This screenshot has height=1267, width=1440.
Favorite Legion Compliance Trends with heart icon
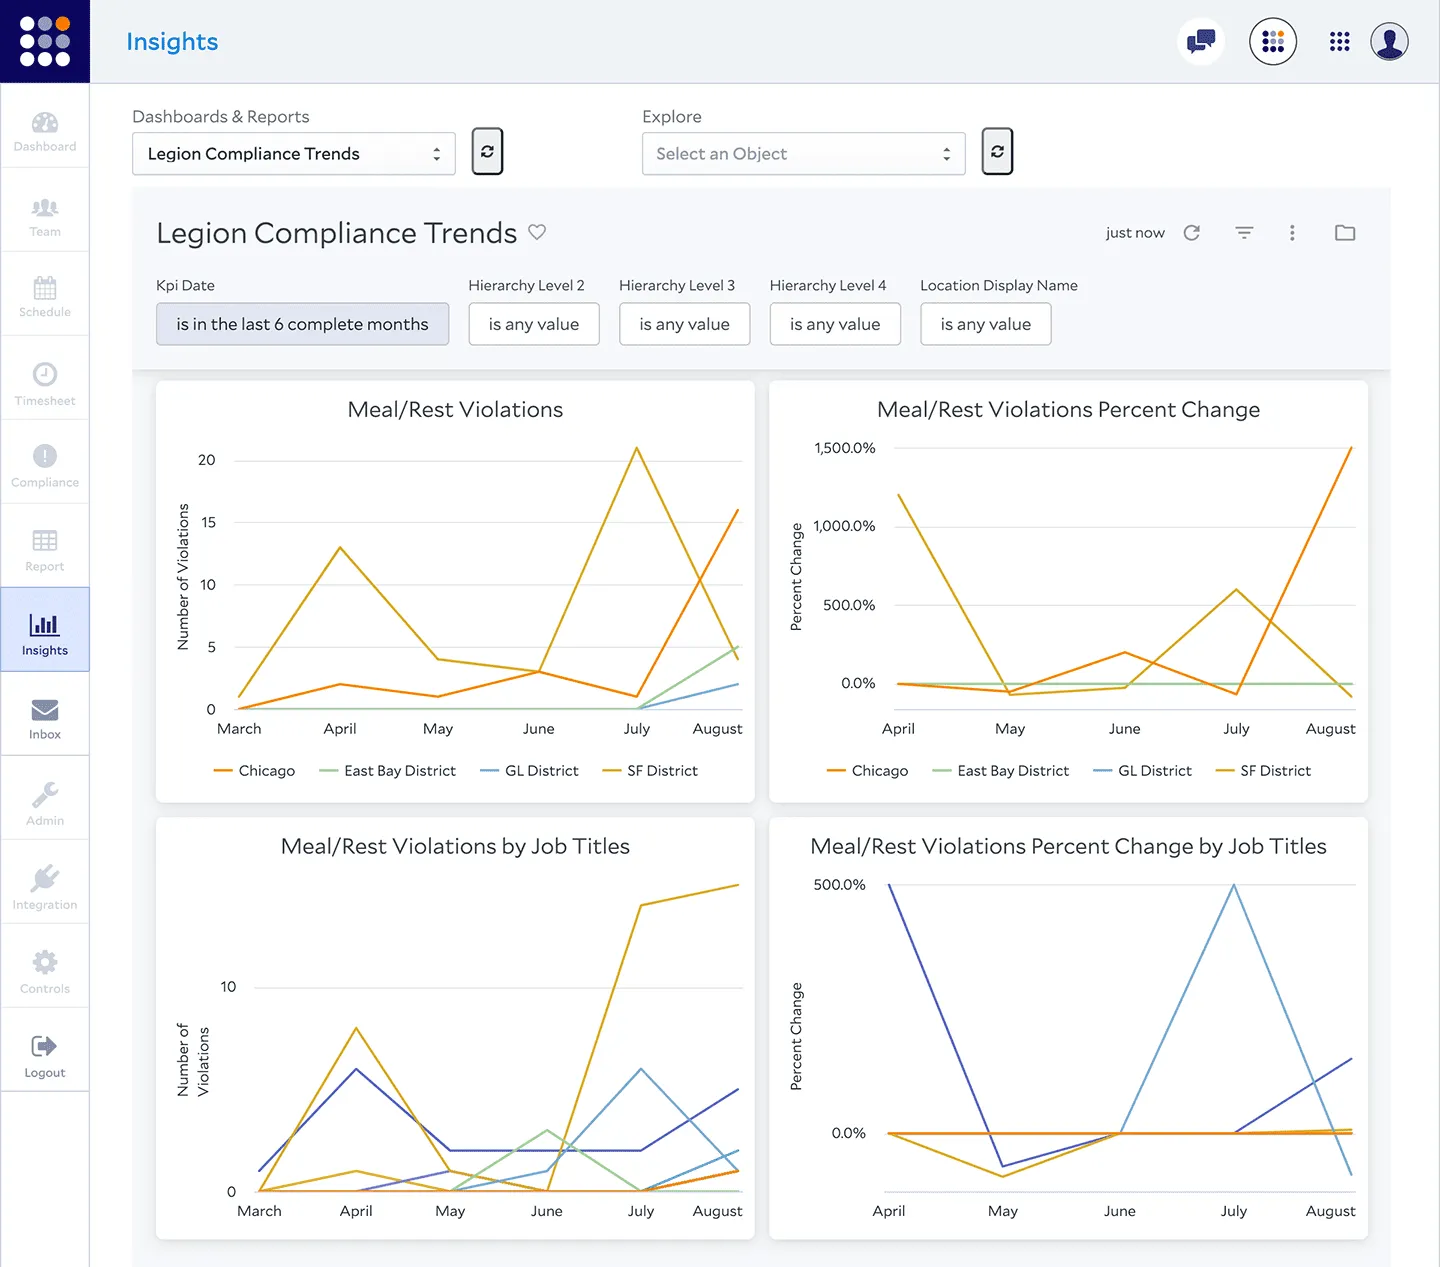[x=537, y=232]
